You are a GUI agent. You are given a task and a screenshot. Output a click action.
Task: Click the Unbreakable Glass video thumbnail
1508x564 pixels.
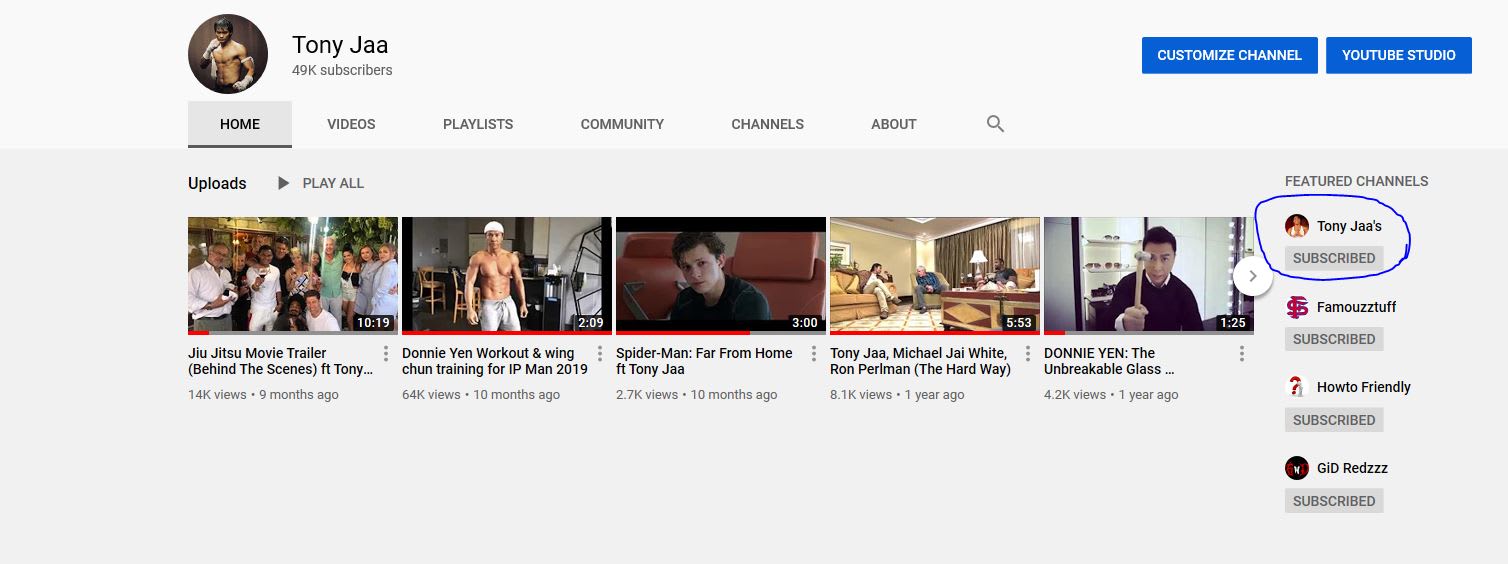click(1149, 275)
